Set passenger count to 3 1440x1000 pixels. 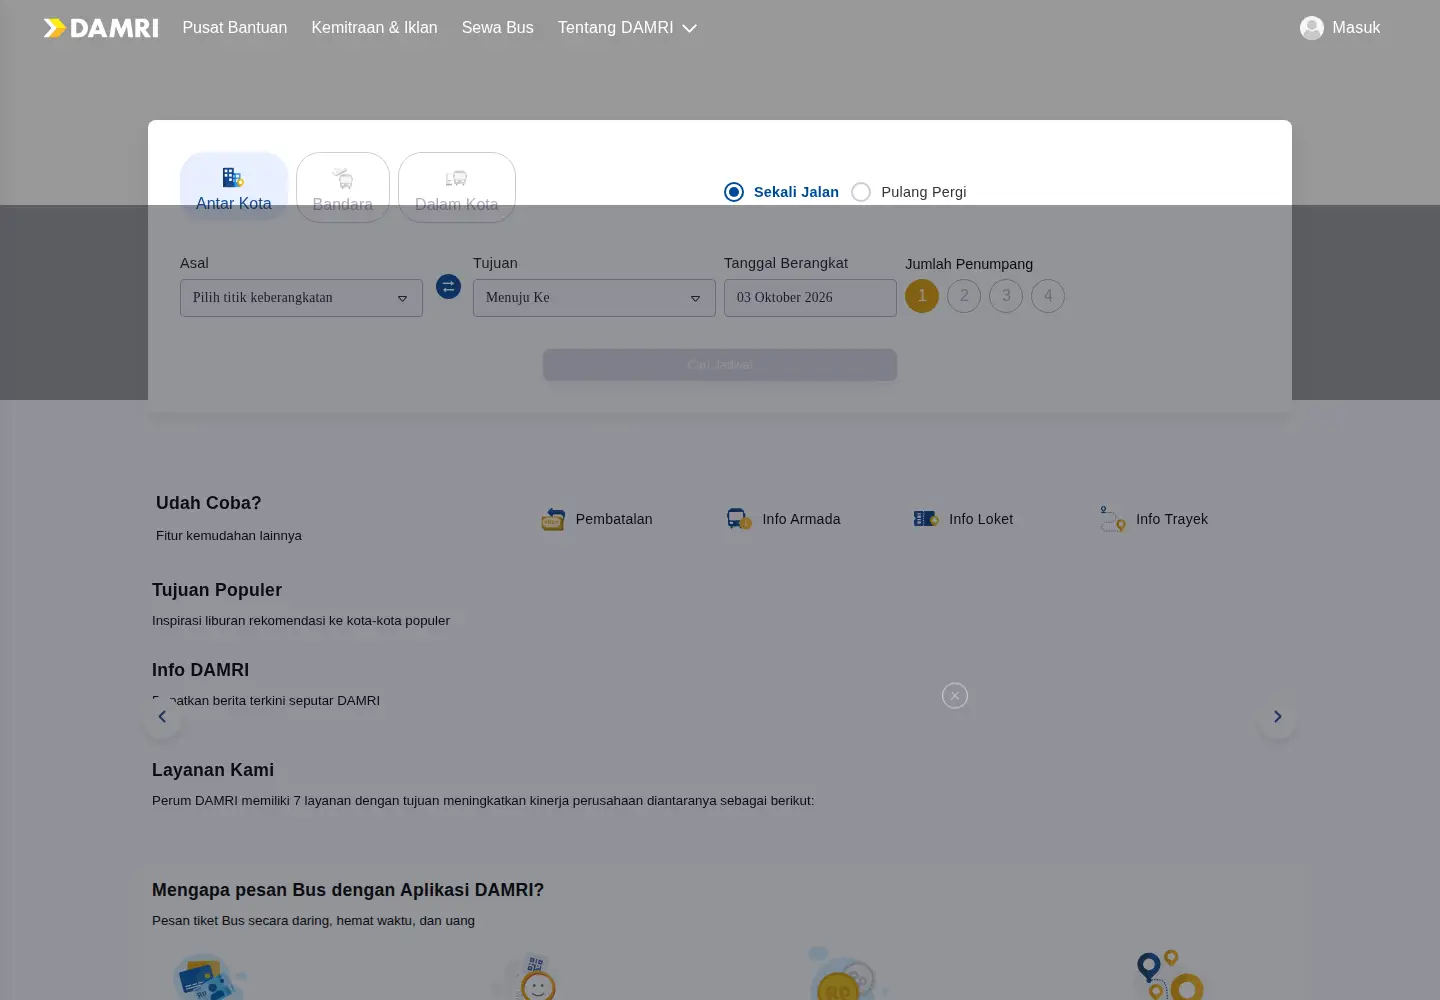point(1006,296)
